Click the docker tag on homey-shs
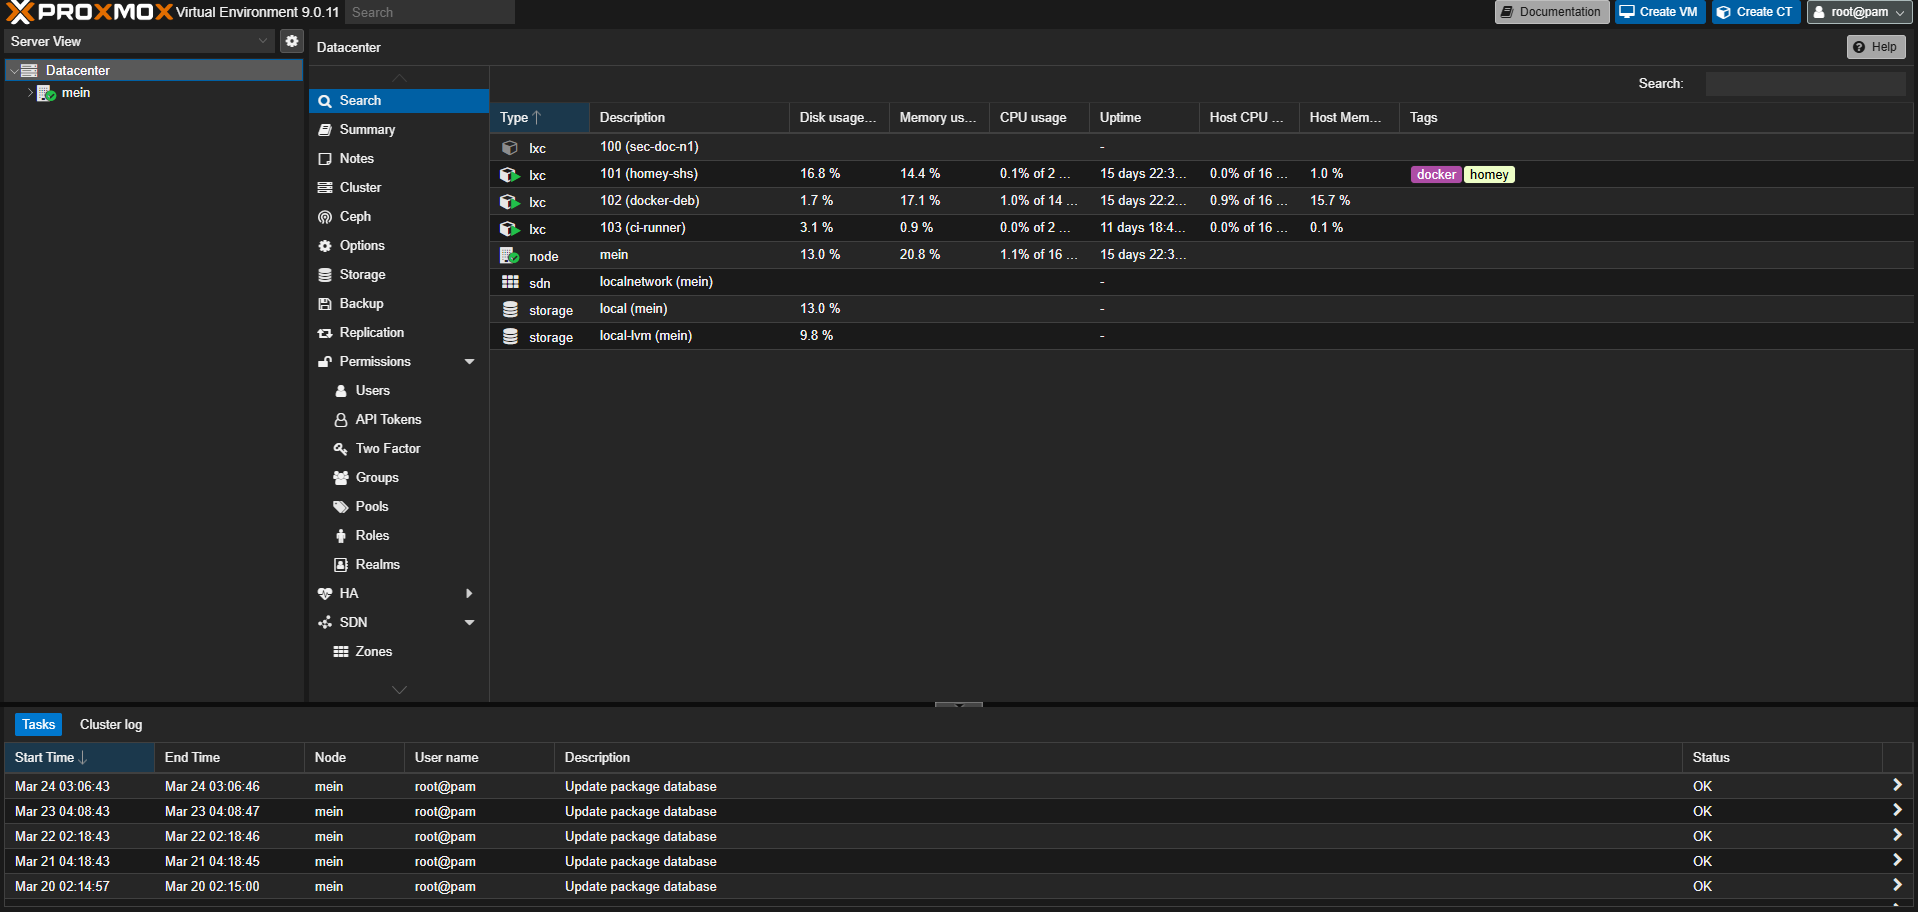 pos(1435,174)
